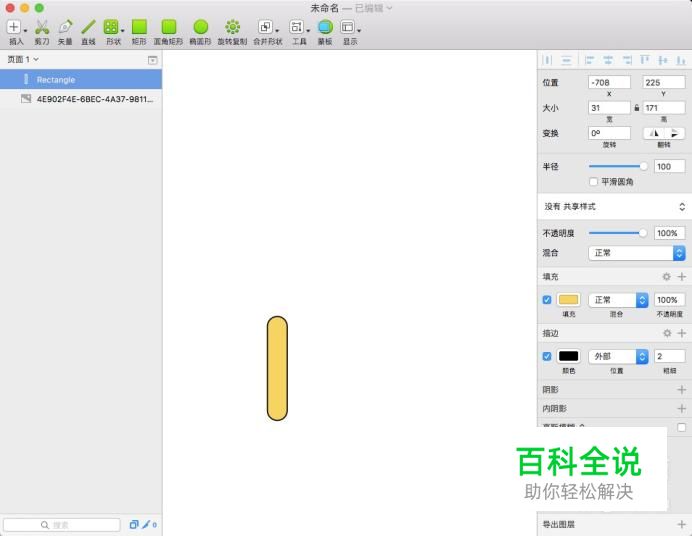
Task: Click the width field showing 31
Action: (x=609, y=108)
